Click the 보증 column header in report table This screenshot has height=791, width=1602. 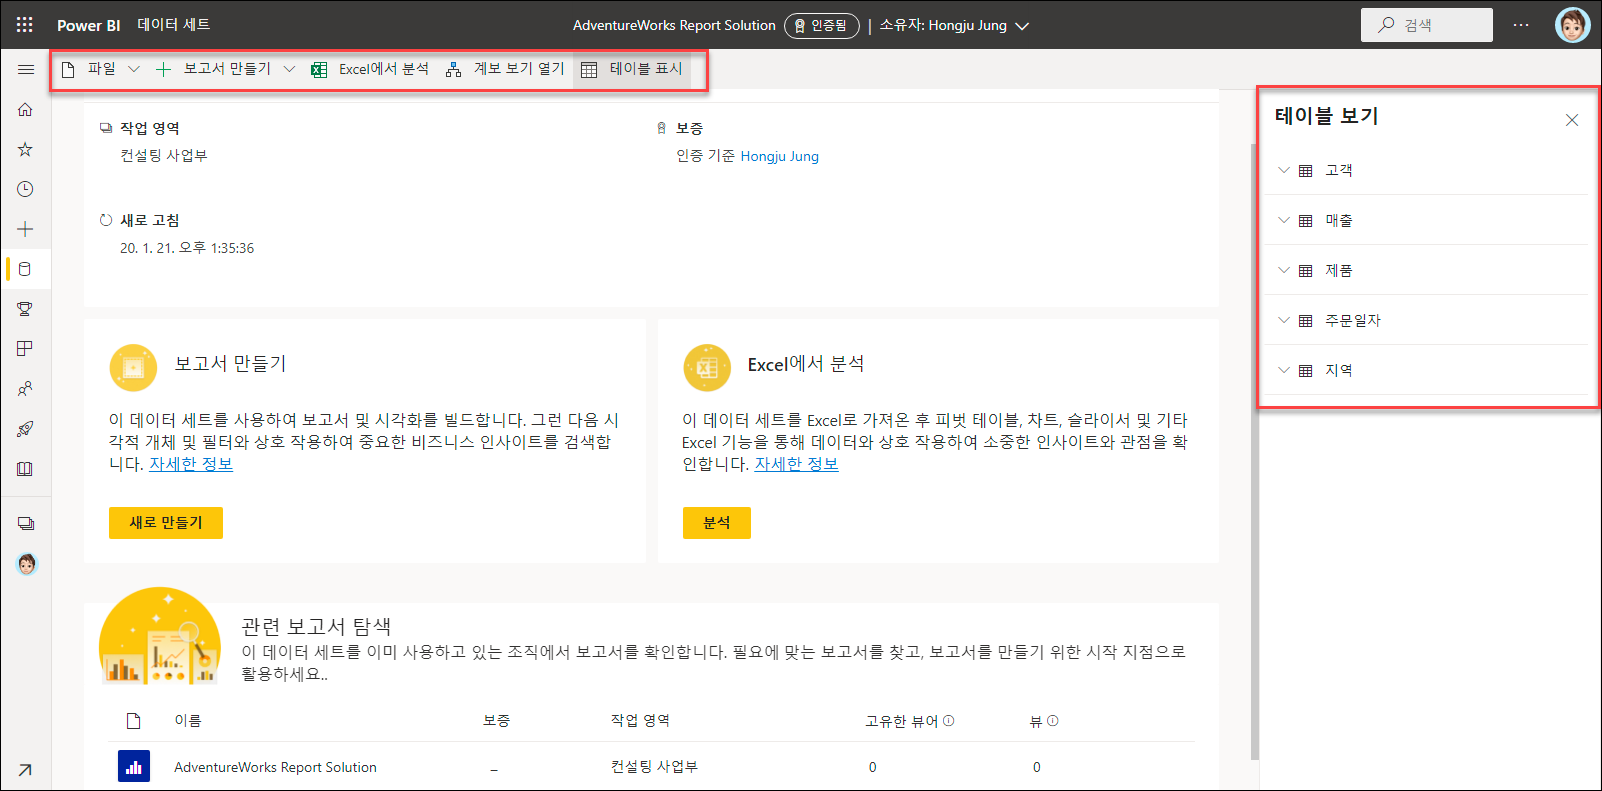click(496, 720)
